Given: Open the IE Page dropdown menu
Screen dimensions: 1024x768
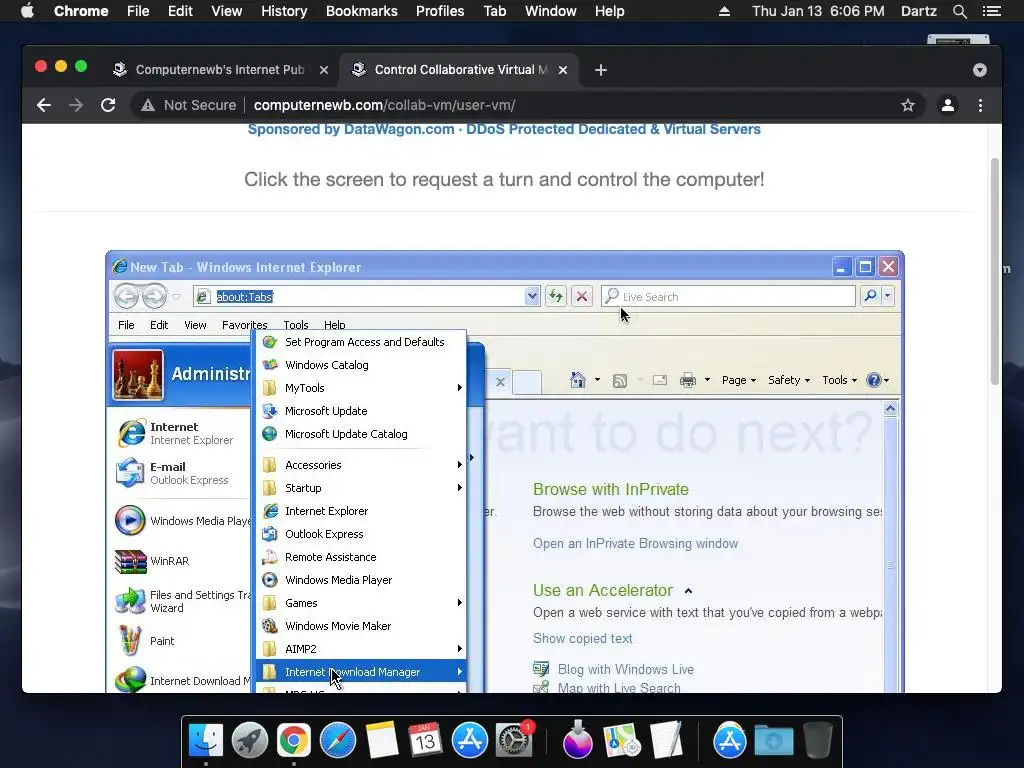Looking at the screenshot, I should tap(739, 380).
